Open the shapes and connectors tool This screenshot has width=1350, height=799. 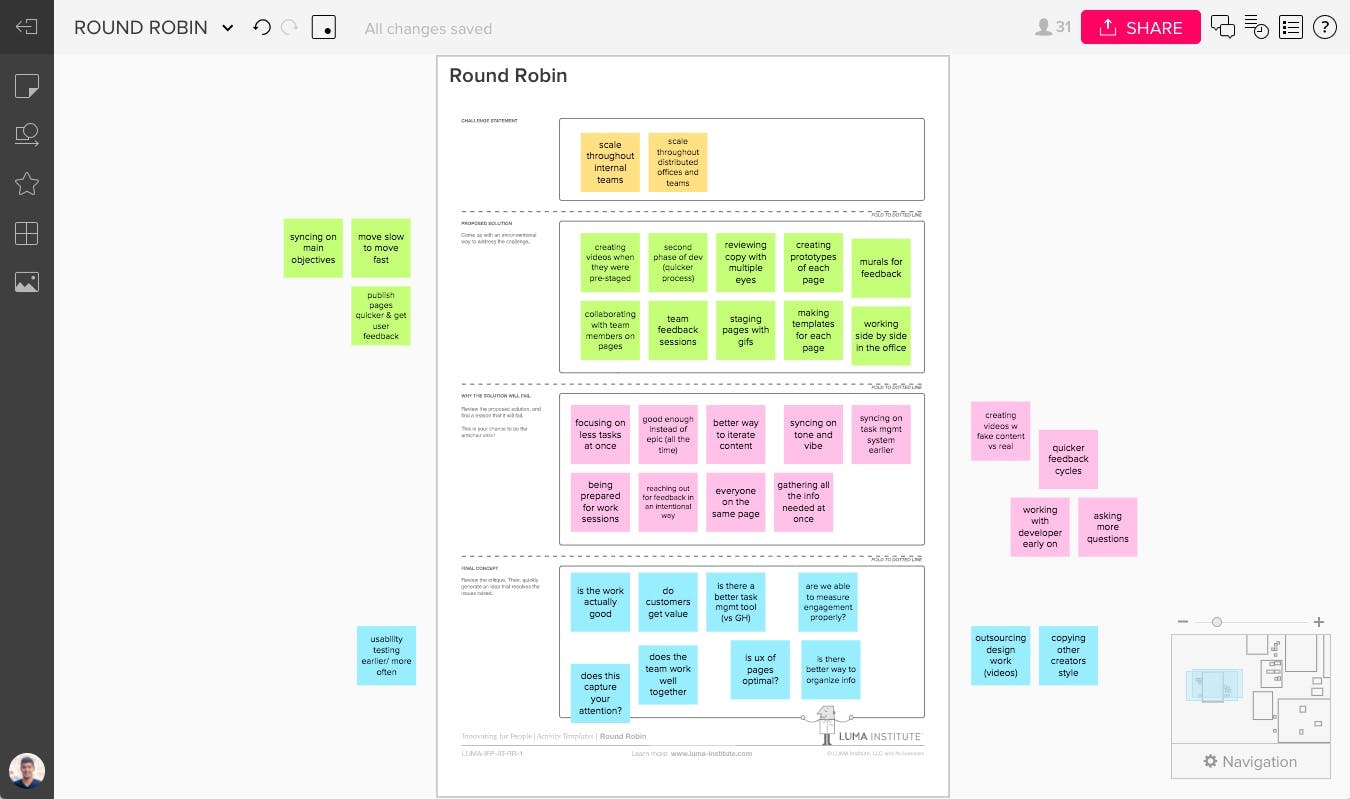pos(27,135)
